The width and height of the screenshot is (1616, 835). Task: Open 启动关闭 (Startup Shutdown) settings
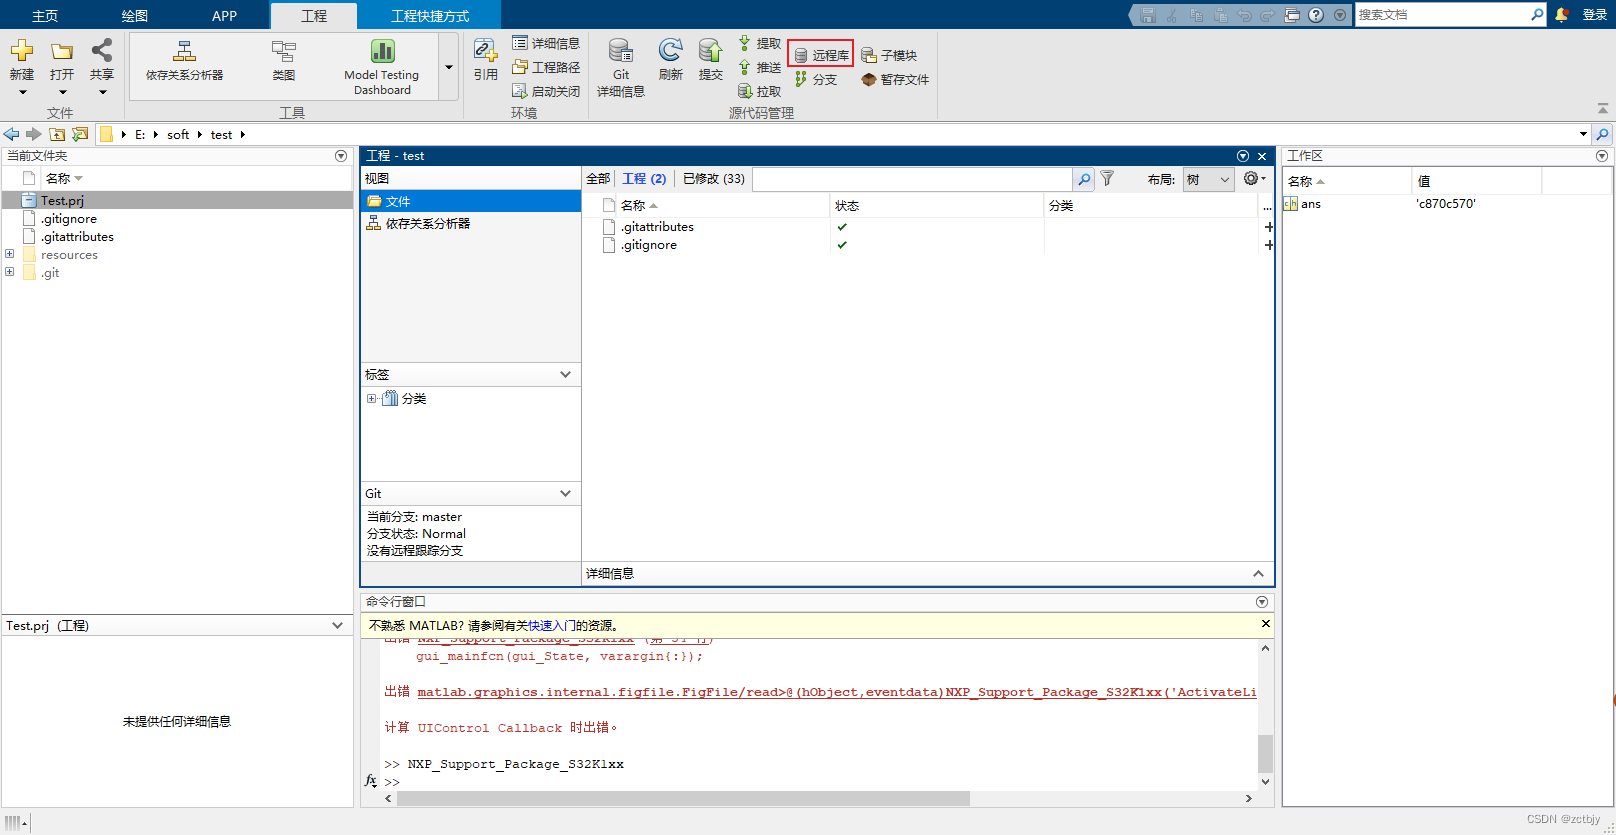[546, 91]
